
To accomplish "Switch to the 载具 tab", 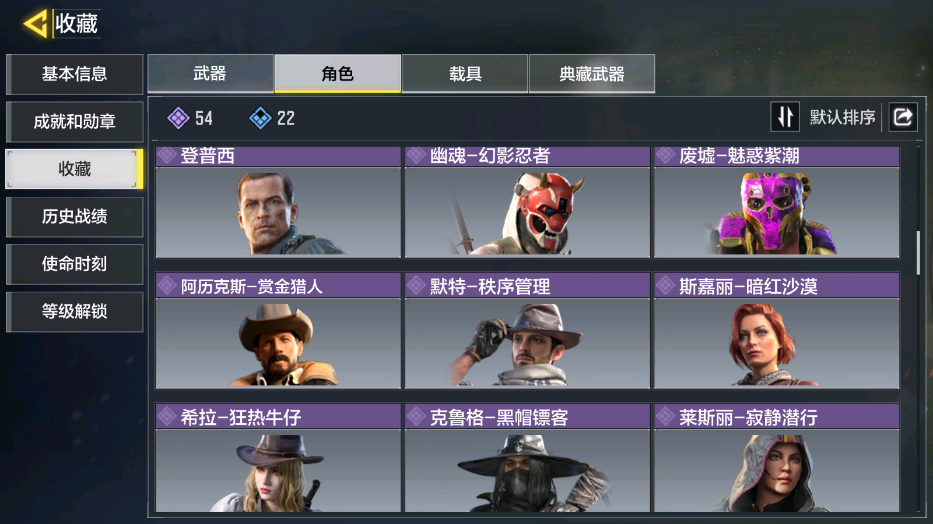I will (465, 74).
